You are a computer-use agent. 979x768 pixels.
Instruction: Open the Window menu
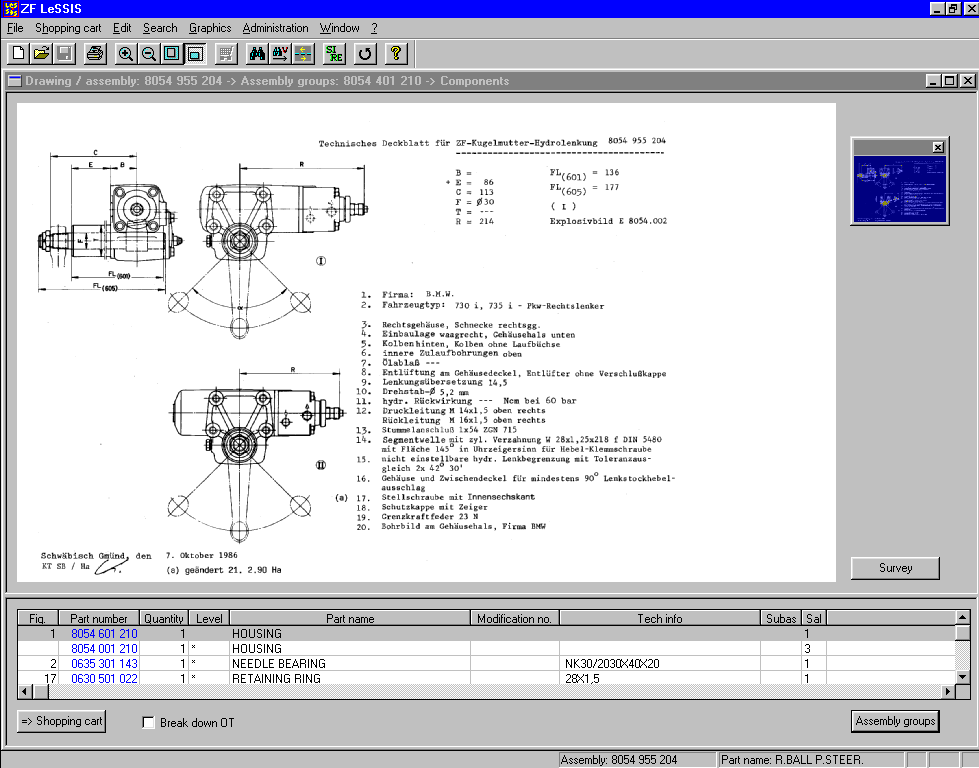[x=339, y=28]
